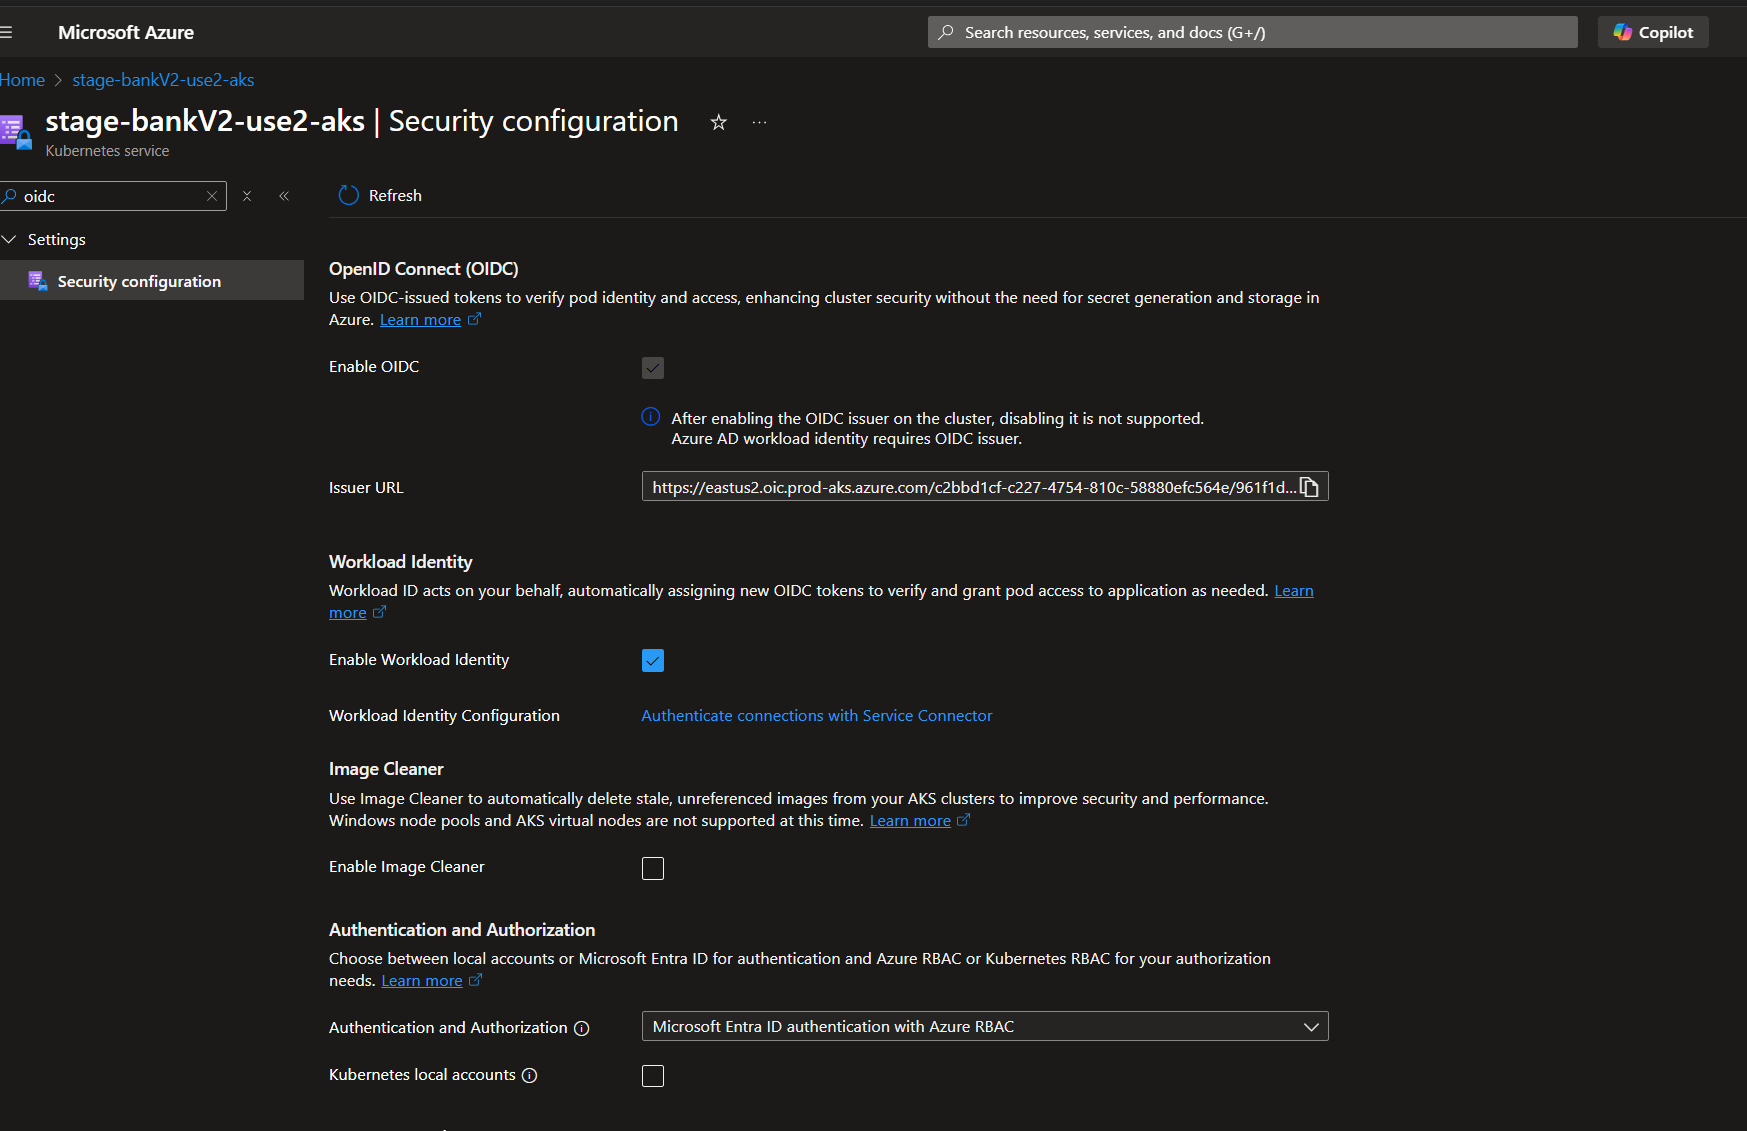Click info icon next to Kubernetes local accounts
The width and height of the screenshot is (1747, 1131).
point(530,1076)
